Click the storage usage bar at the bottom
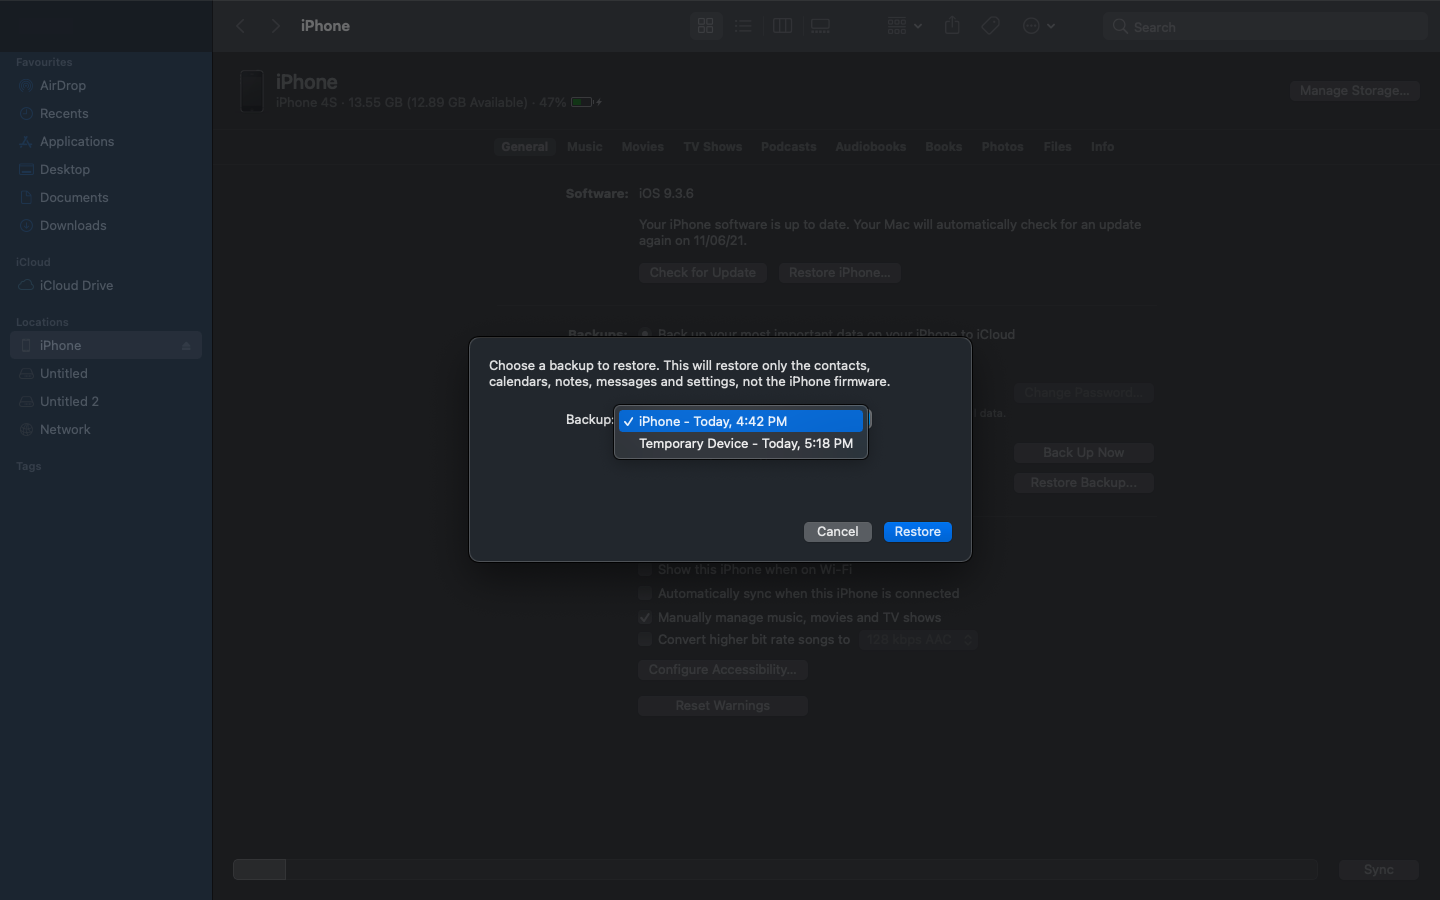The height and width of the screenshot is (900, 1440). (x=775, y=870)
